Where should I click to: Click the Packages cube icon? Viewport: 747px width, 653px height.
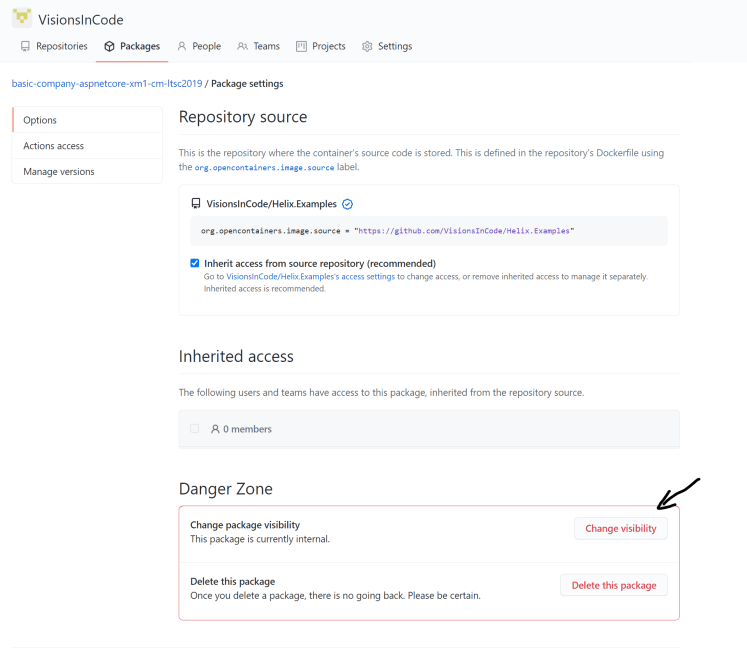coord(110,46)
